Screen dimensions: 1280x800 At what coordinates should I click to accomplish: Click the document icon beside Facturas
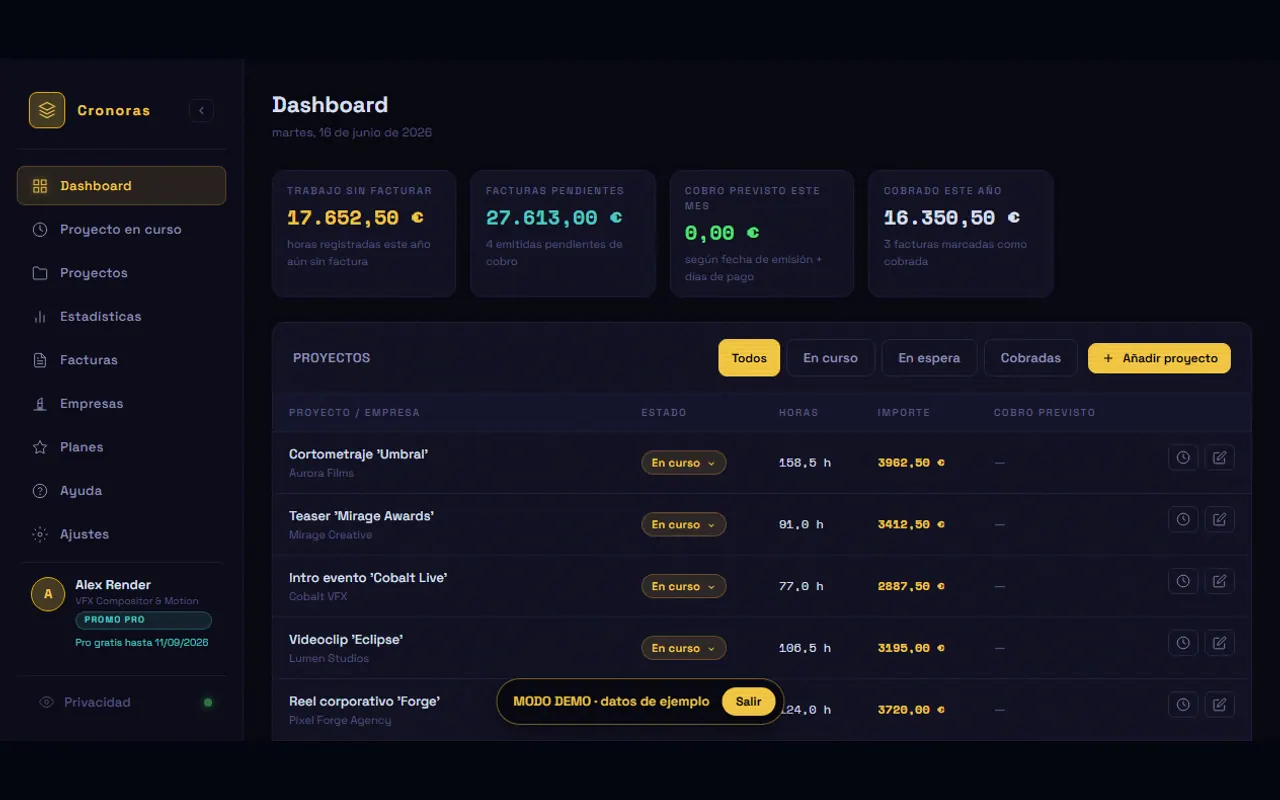point(40,360)
